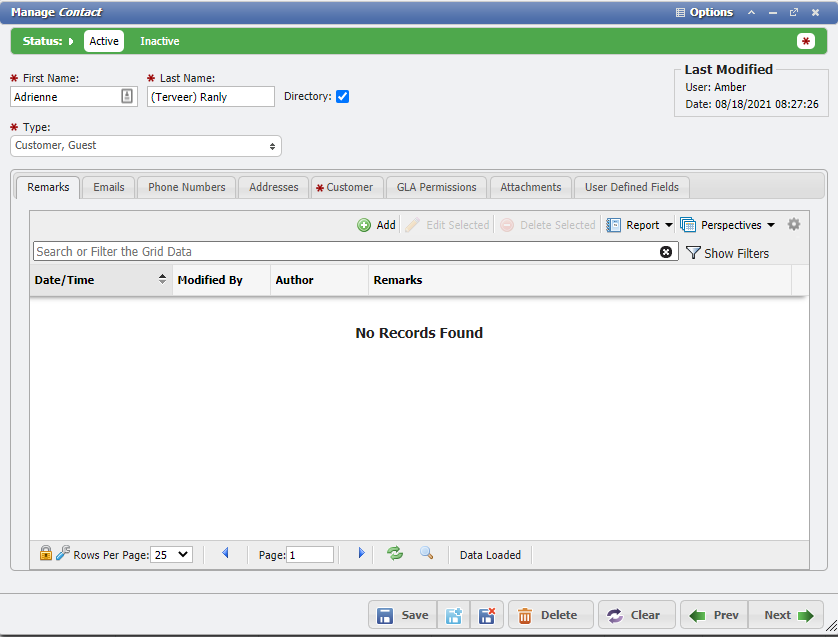Sort the Date/Time column

[100, 280]
